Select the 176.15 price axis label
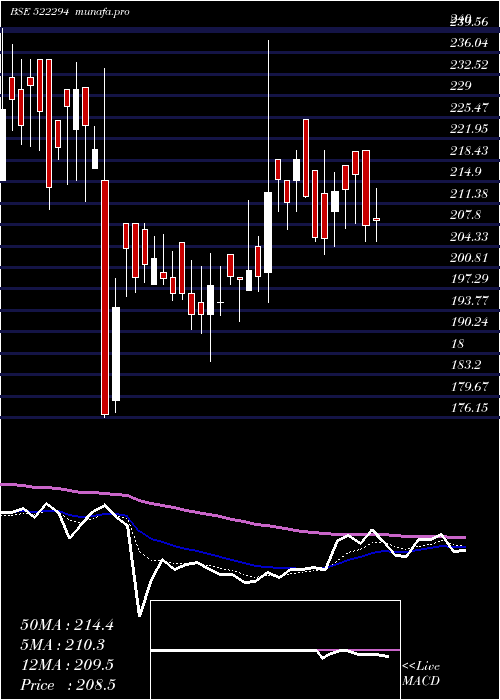The width and height of the screenshot is (500, 700). 469,408
